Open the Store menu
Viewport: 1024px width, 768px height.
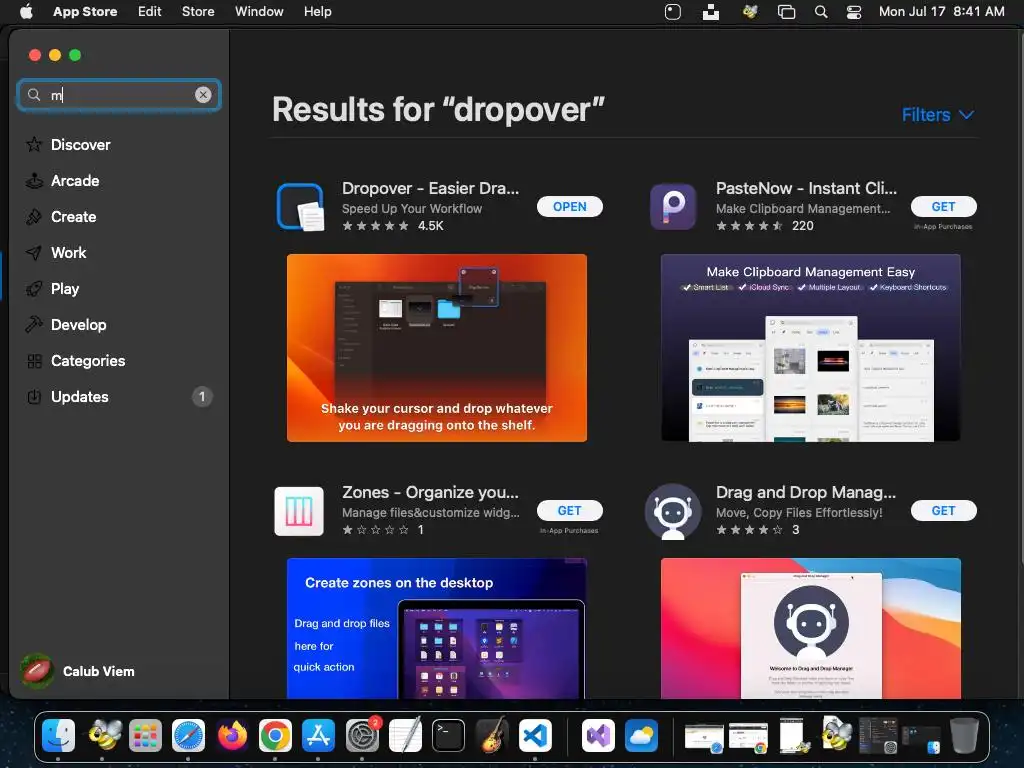coord(198,12)
